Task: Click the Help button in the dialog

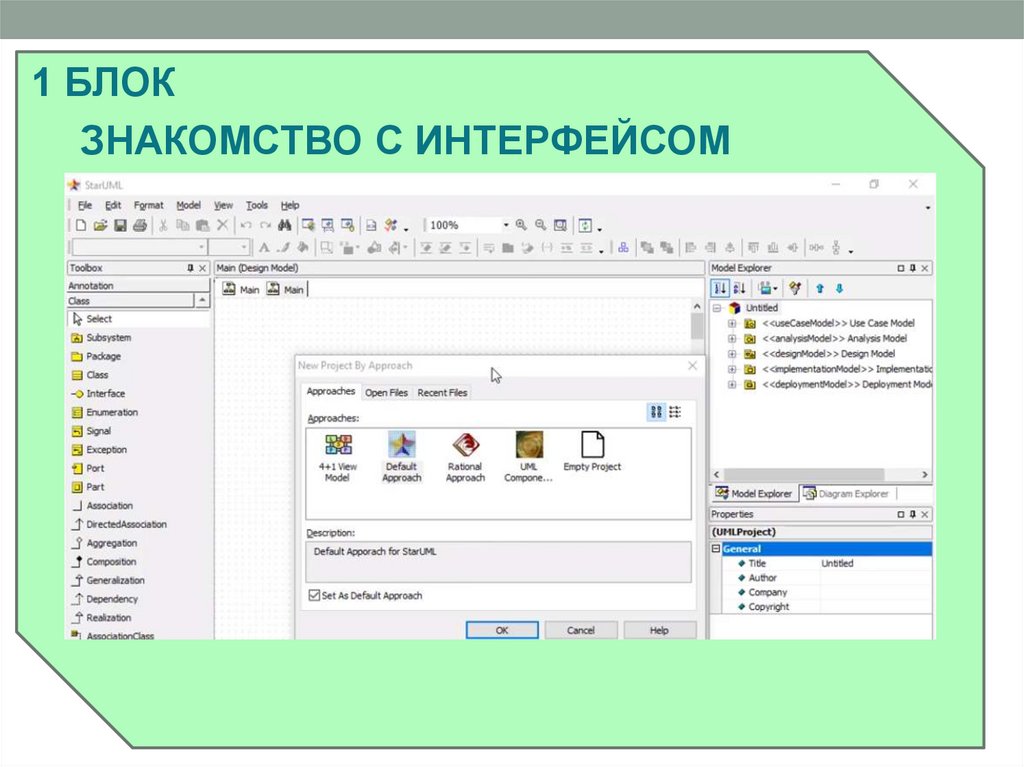Action: coord(659,630)
